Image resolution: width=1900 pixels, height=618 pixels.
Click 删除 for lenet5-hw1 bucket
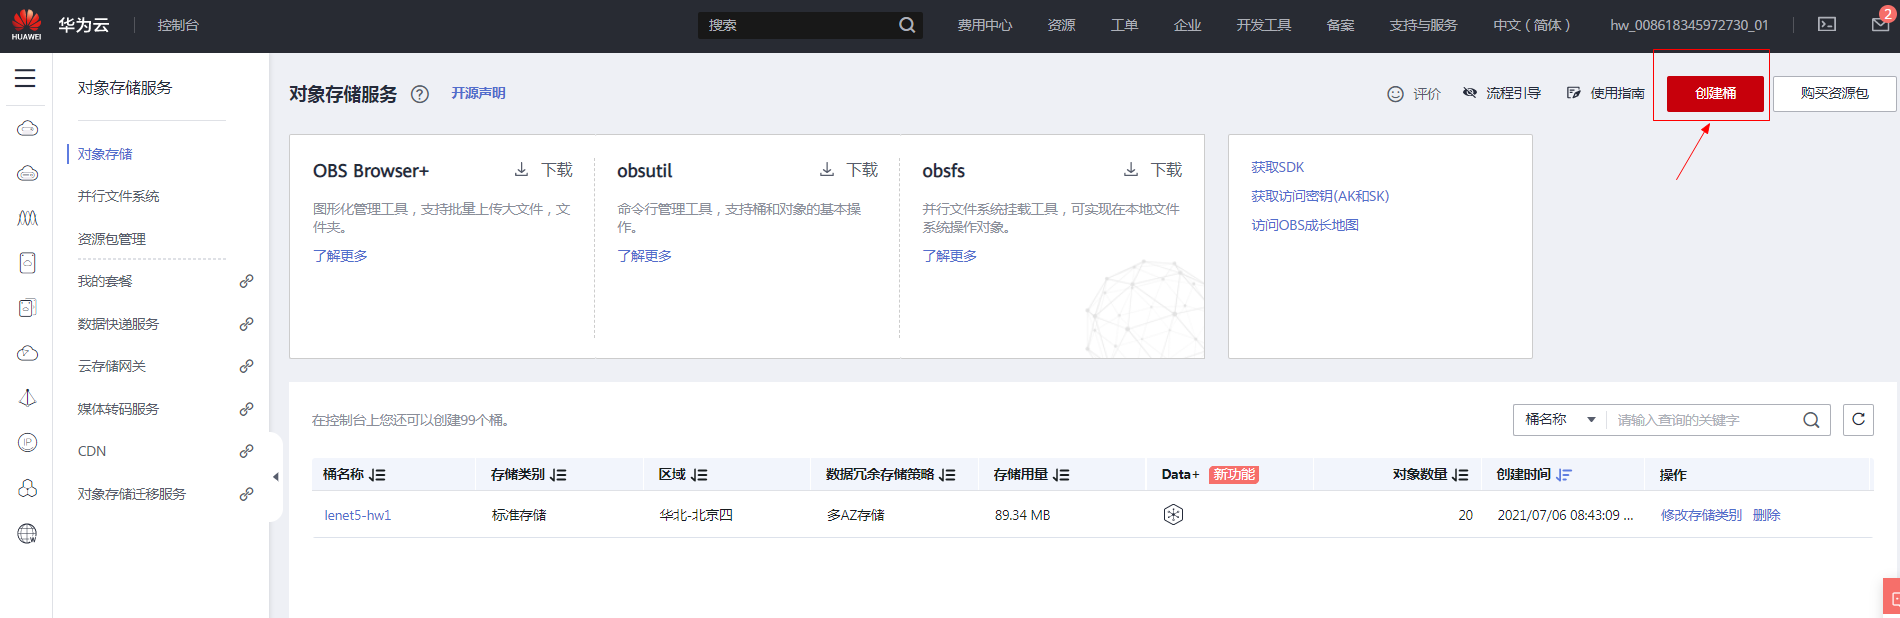tap(1766, 515)
